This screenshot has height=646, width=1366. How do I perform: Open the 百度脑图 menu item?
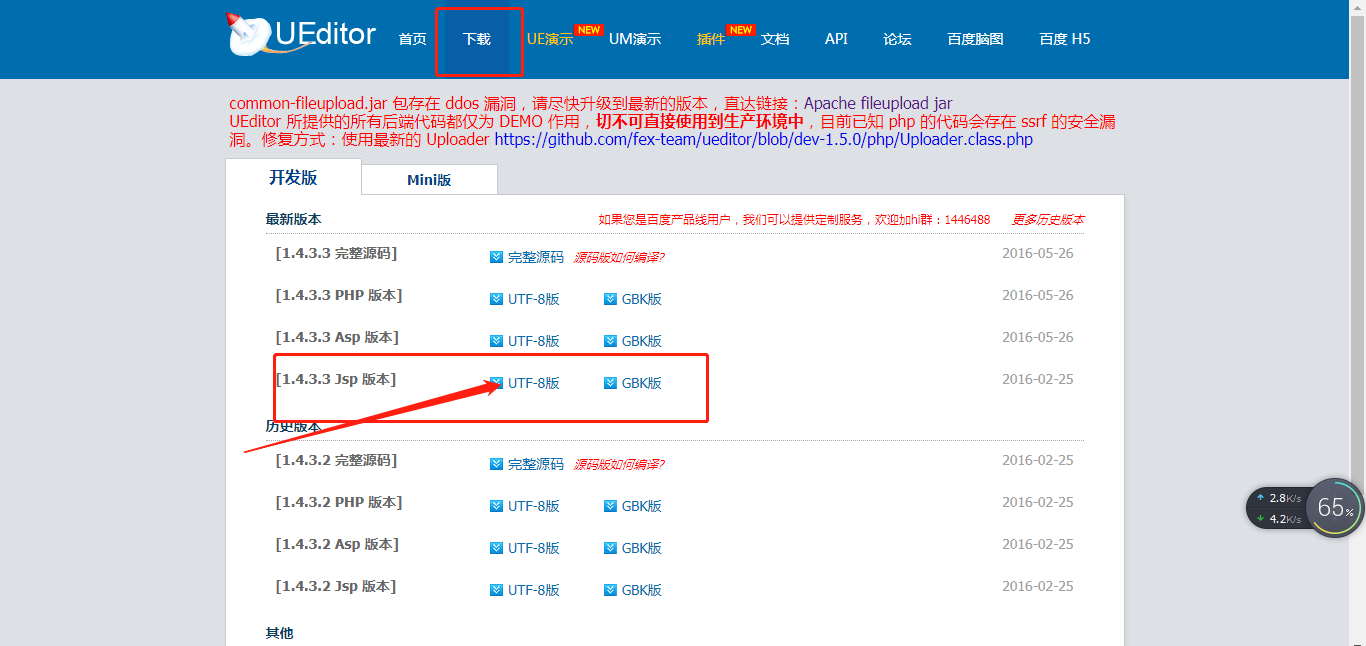pos(974,39)
